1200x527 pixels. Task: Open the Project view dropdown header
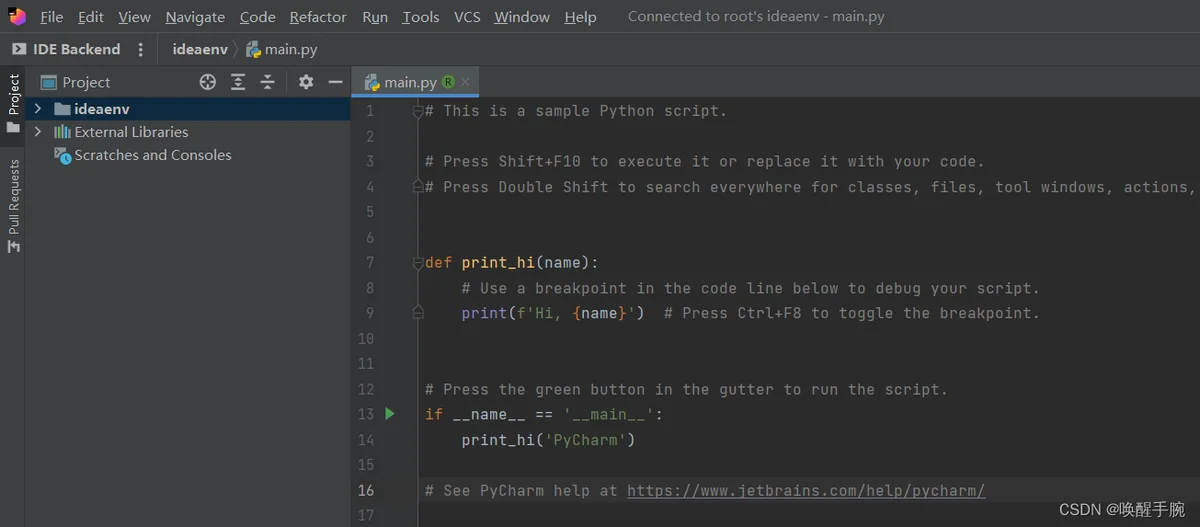coord(76,82)
